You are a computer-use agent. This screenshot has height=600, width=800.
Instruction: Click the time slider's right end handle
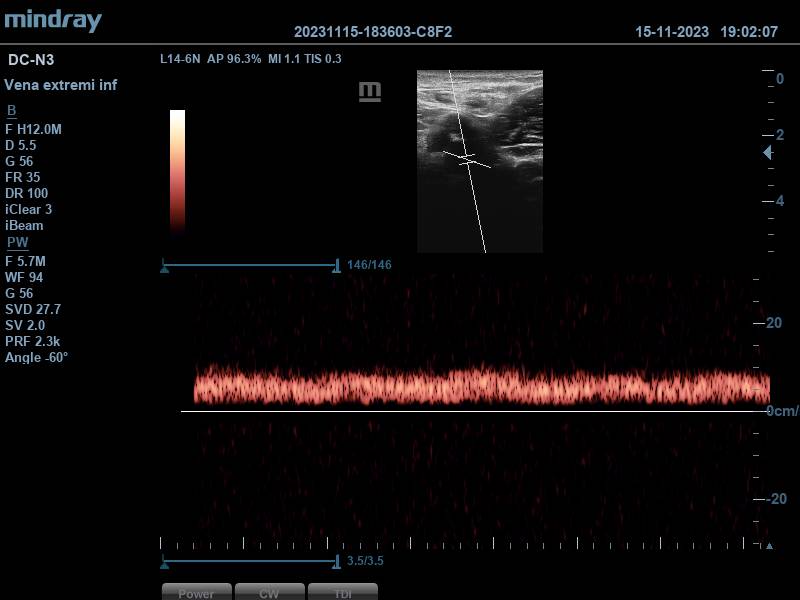coord(337,561)
